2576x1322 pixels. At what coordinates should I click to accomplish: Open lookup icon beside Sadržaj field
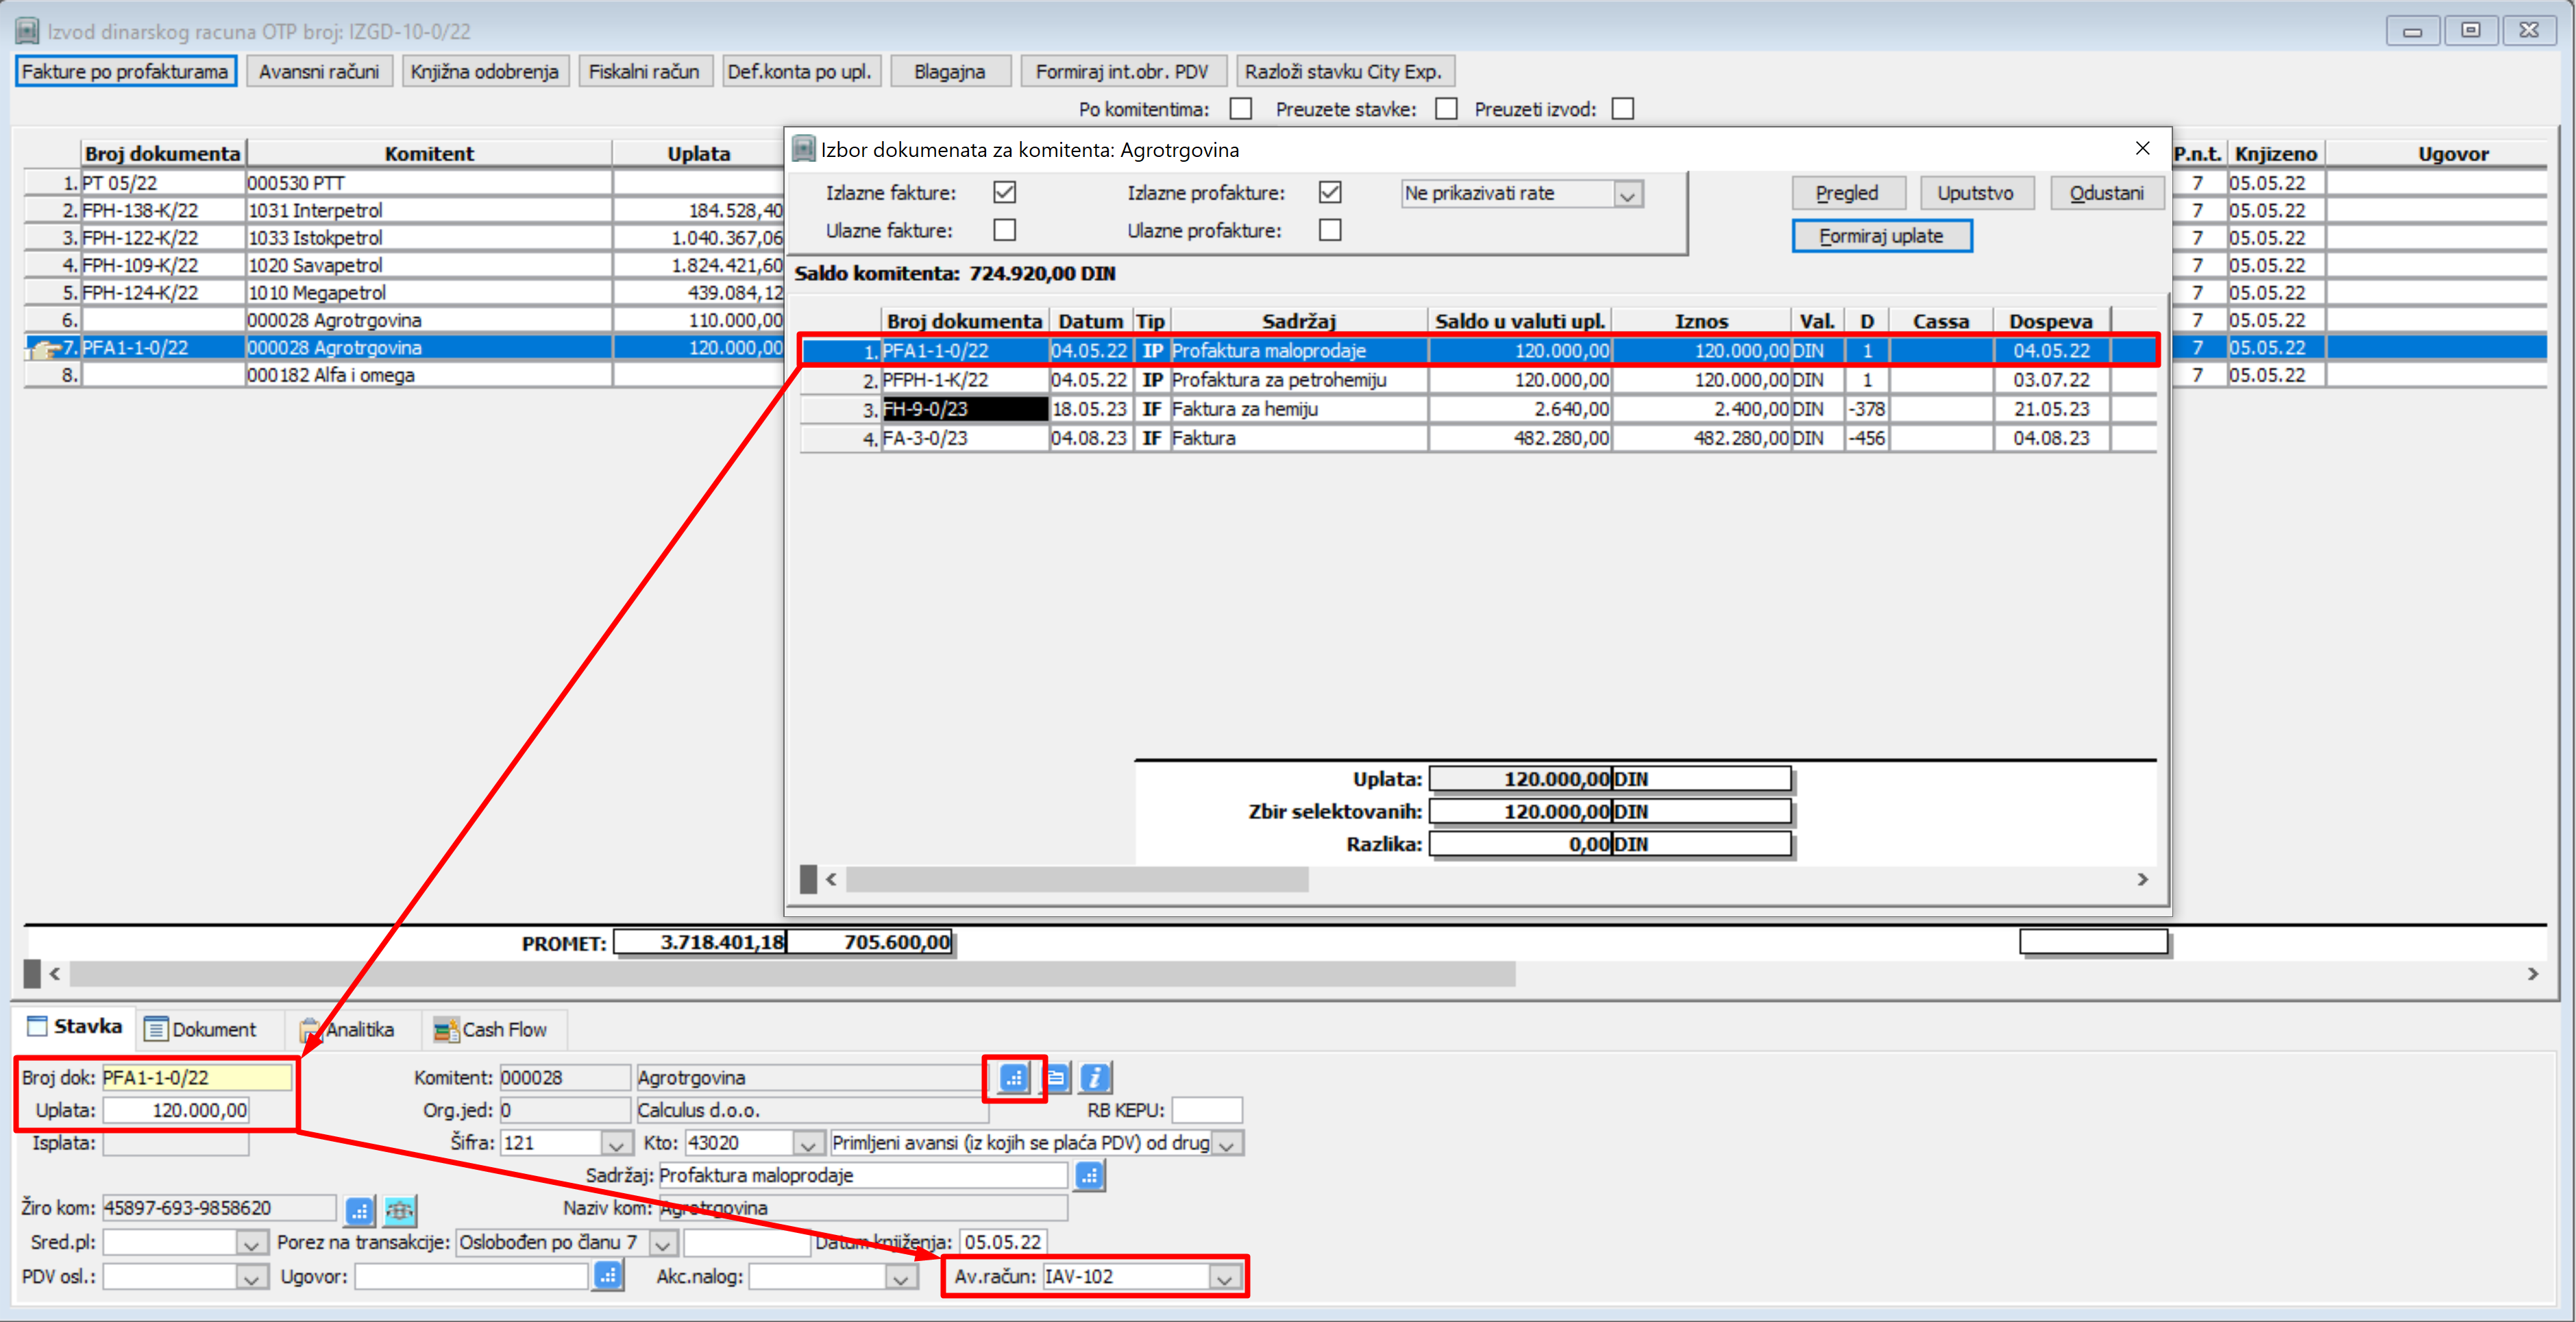[1089, 1175]
